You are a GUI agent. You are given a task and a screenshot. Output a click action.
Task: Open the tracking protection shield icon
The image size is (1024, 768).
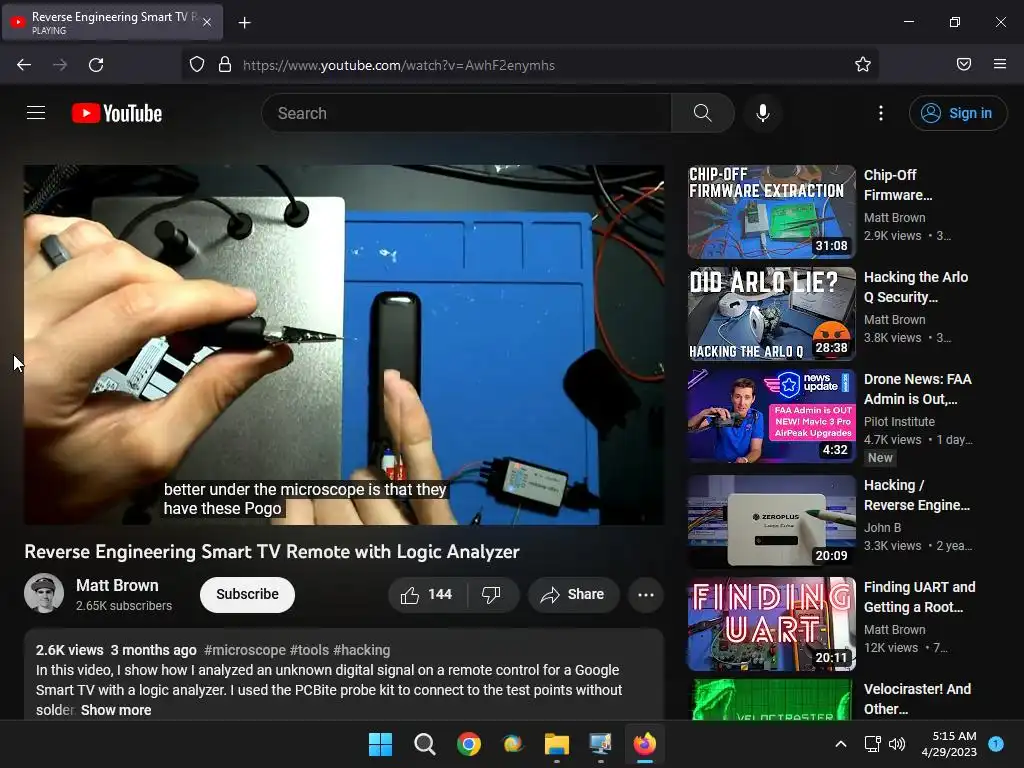[x=197, y=64]
